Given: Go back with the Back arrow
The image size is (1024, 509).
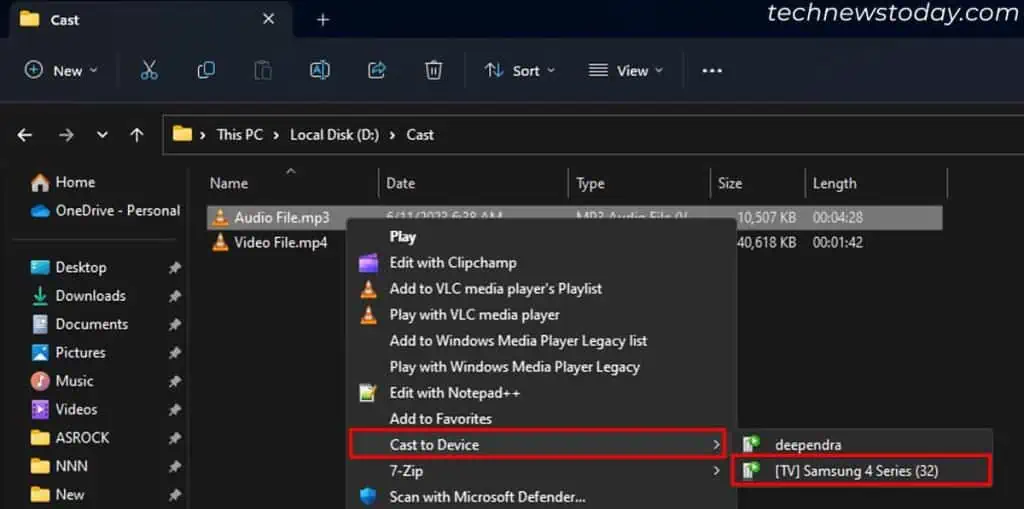Looking at the screenshot, I should [26, 135].
